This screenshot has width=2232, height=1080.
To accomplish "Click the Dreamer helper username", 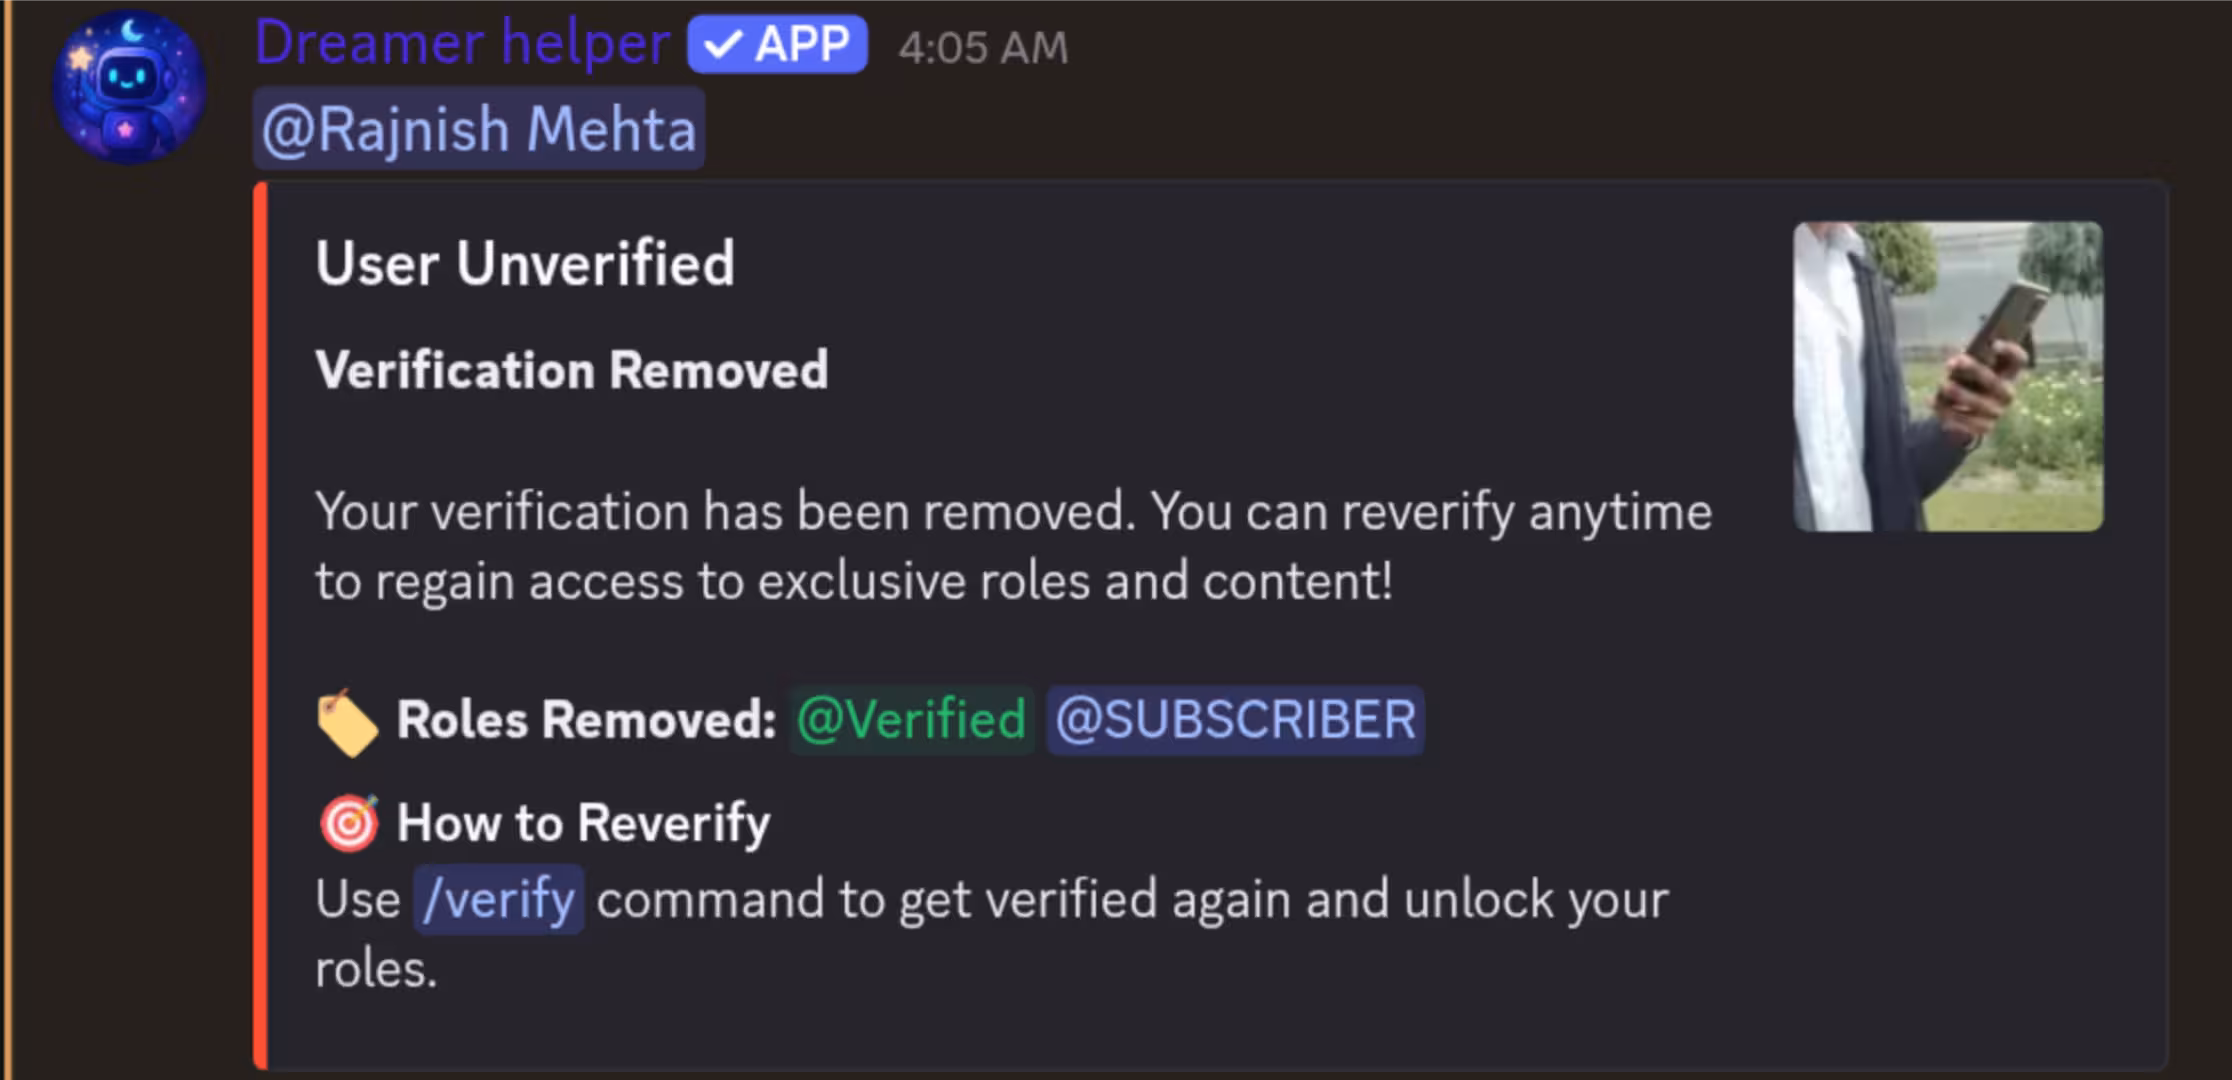I will click(x=461, y=42).
